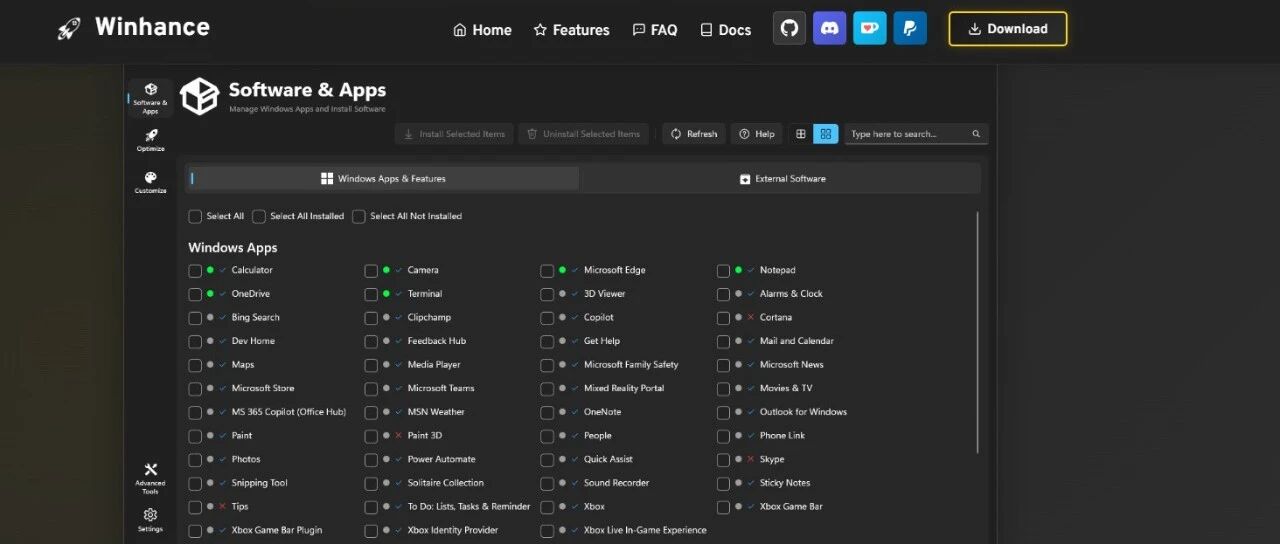Click the Download button

coord(1008,29)
